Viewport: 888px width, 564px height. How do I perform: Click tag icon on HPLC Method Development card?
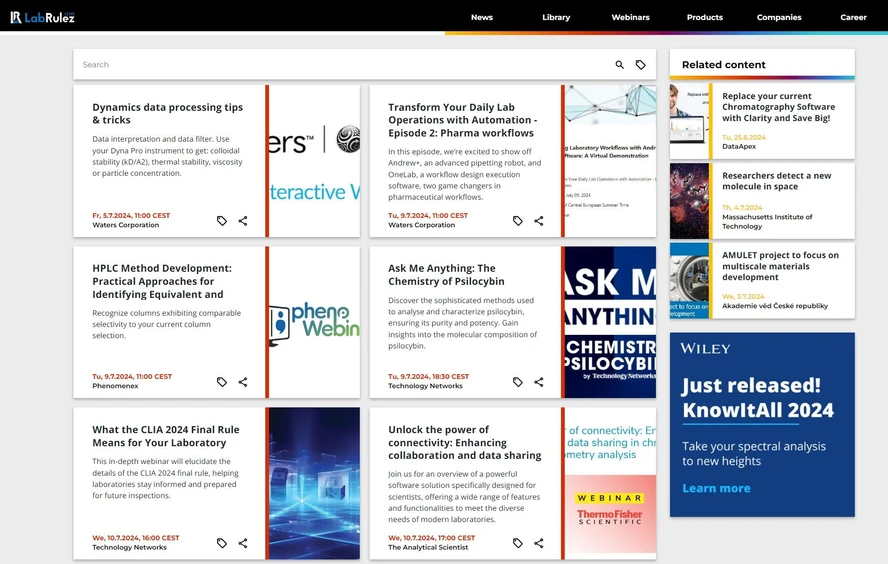point(222,382)
